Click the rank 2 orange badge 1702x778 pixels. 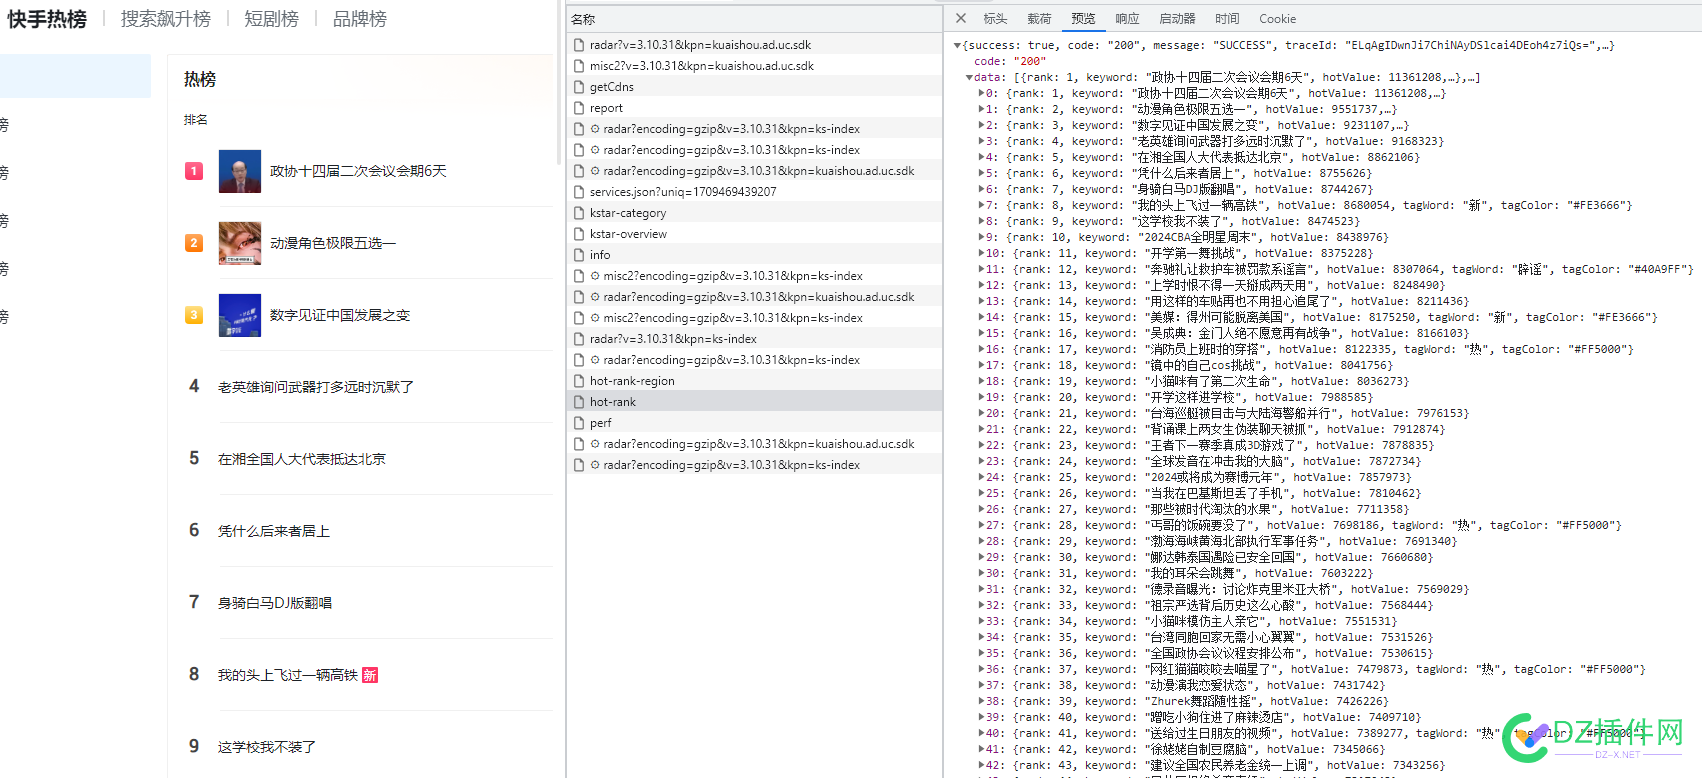(194, 243)
